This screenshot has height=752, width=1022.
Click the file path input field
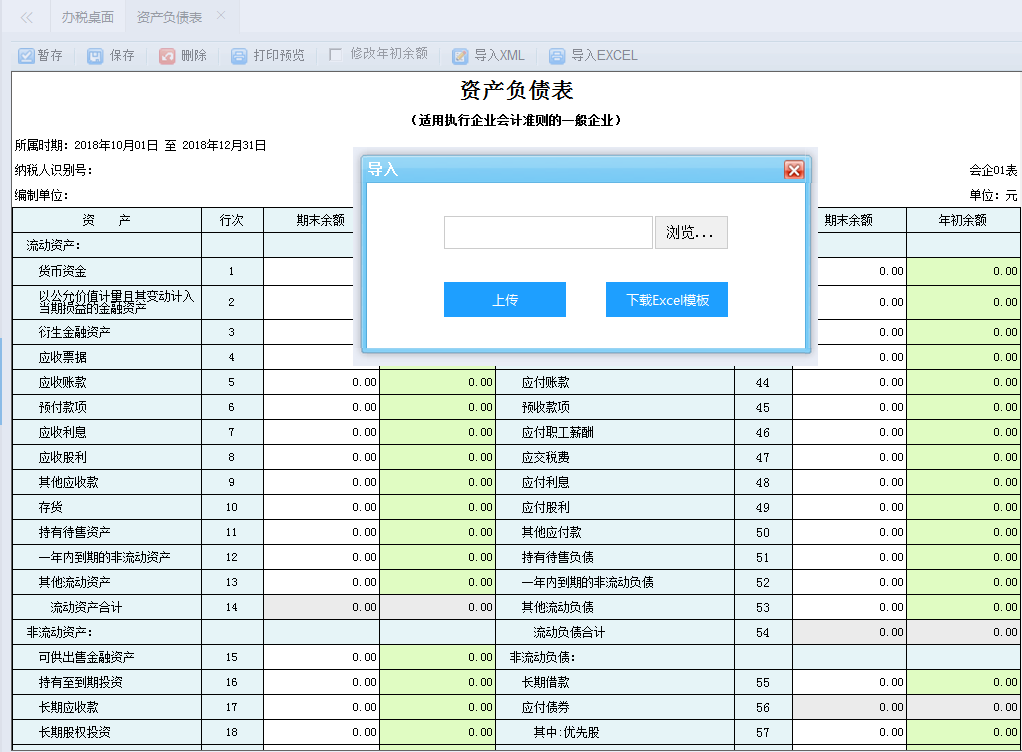(x=550, y=232)
